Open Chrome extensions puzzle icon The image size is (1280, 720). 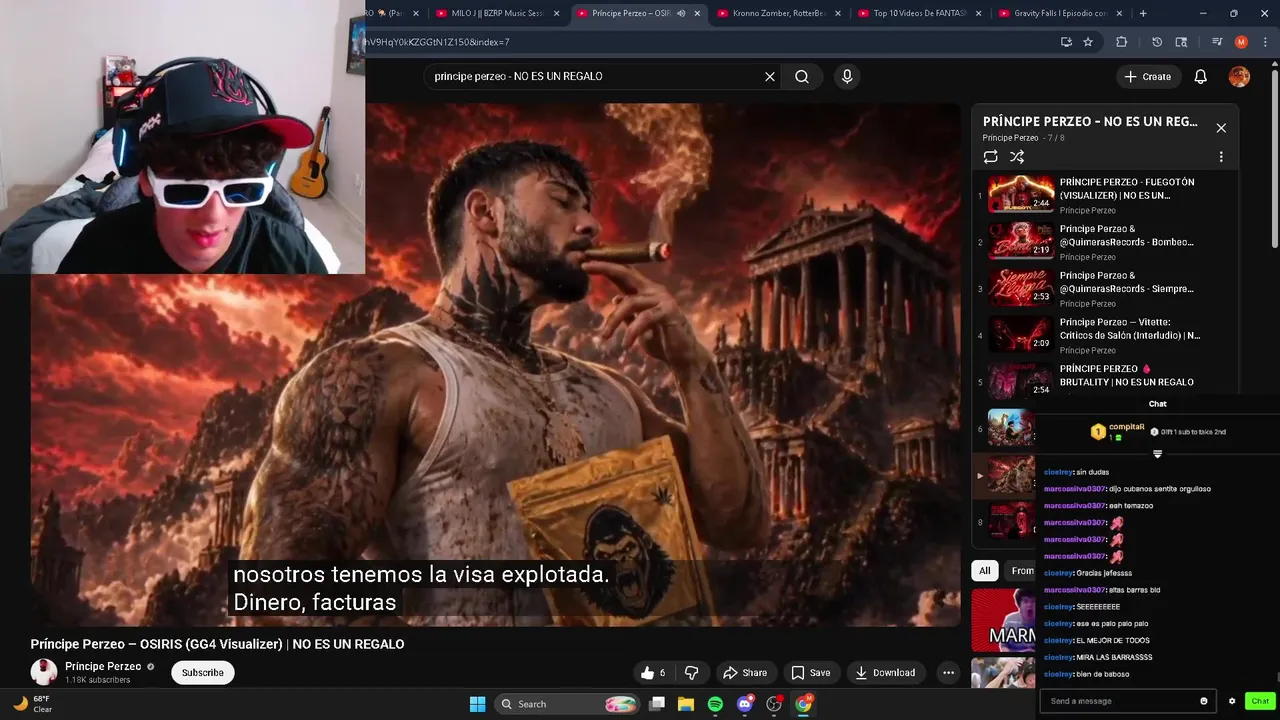1121,42
